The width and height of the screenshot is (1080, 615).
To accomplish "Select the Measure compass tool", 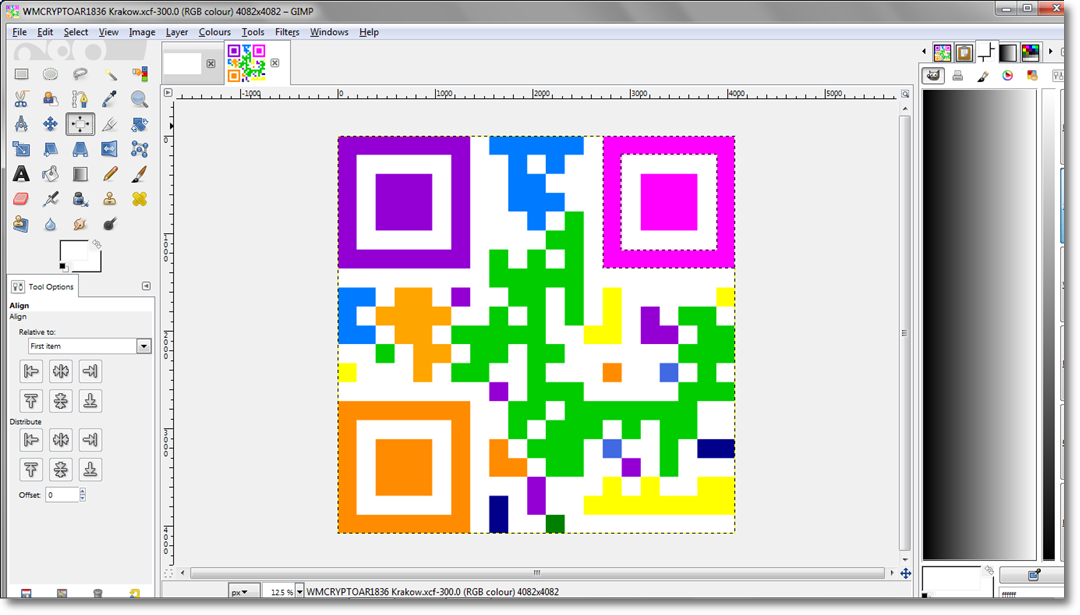I will click(x=21, y=124).
